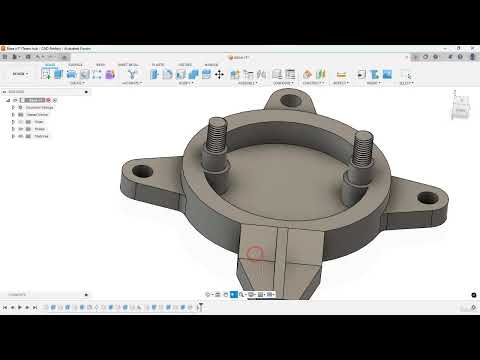This screenshot has width=480, height=360.
Task: Expand the Named Views node
Action: point(13,115)
